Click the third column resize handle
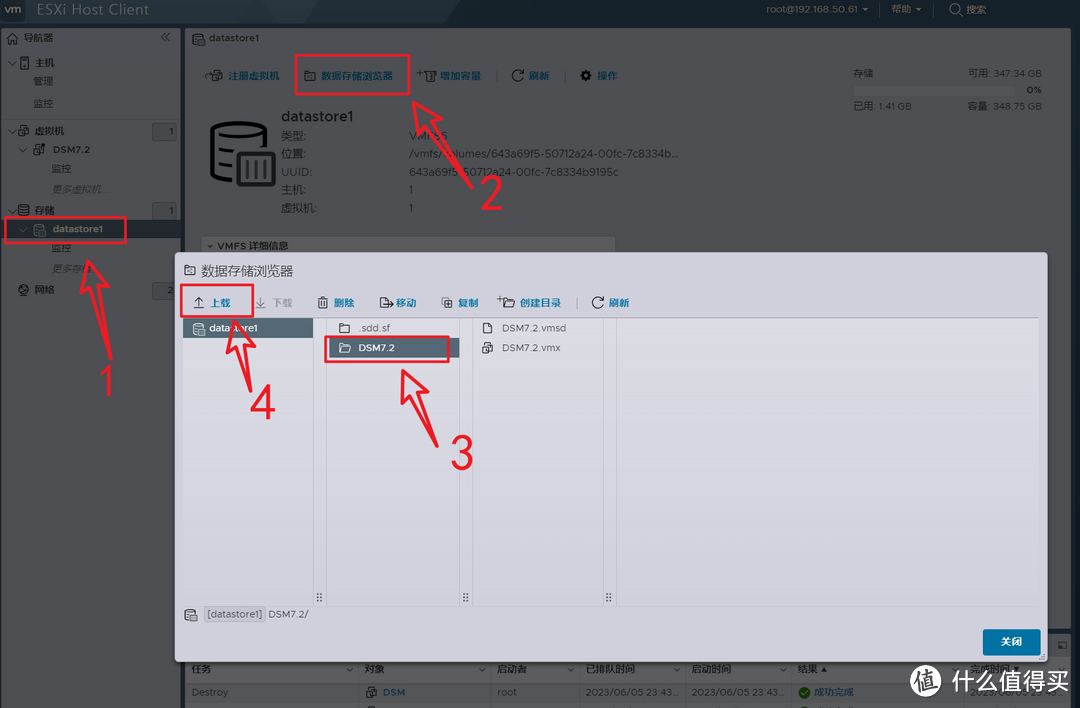This screenshot has height=708, width=1080. [608, 598]
